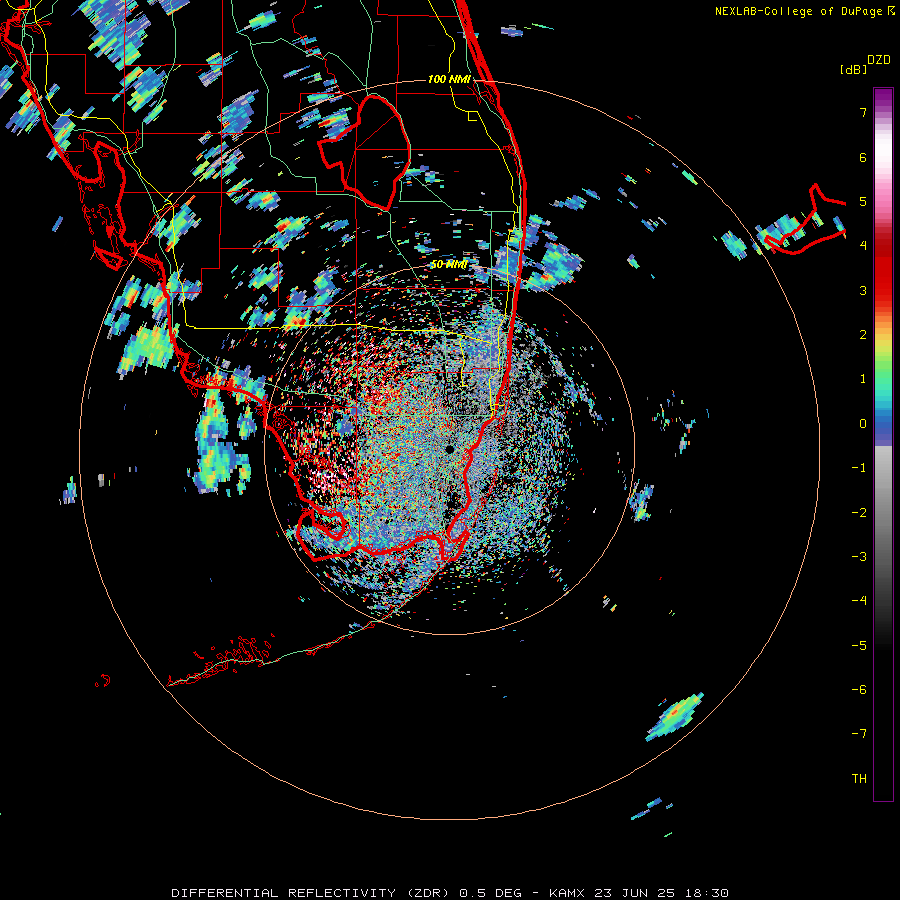Viewport: 900px width, 900px height.
Task: Click the -3 value on the color scale
Action: [x=859, y=557]
